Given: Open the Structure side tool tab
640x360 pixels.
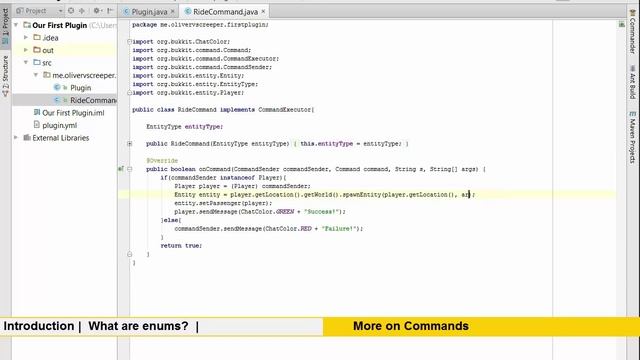Looking at the screenshot, I should point(5,75).
